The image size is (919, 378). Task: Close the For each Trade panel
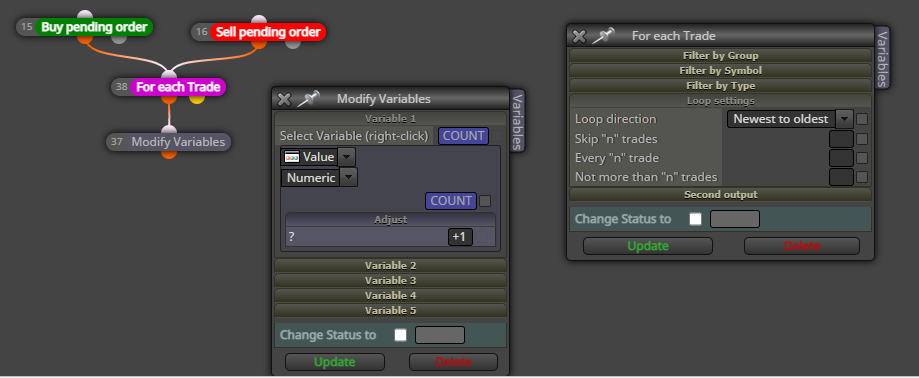coord(579,36)
